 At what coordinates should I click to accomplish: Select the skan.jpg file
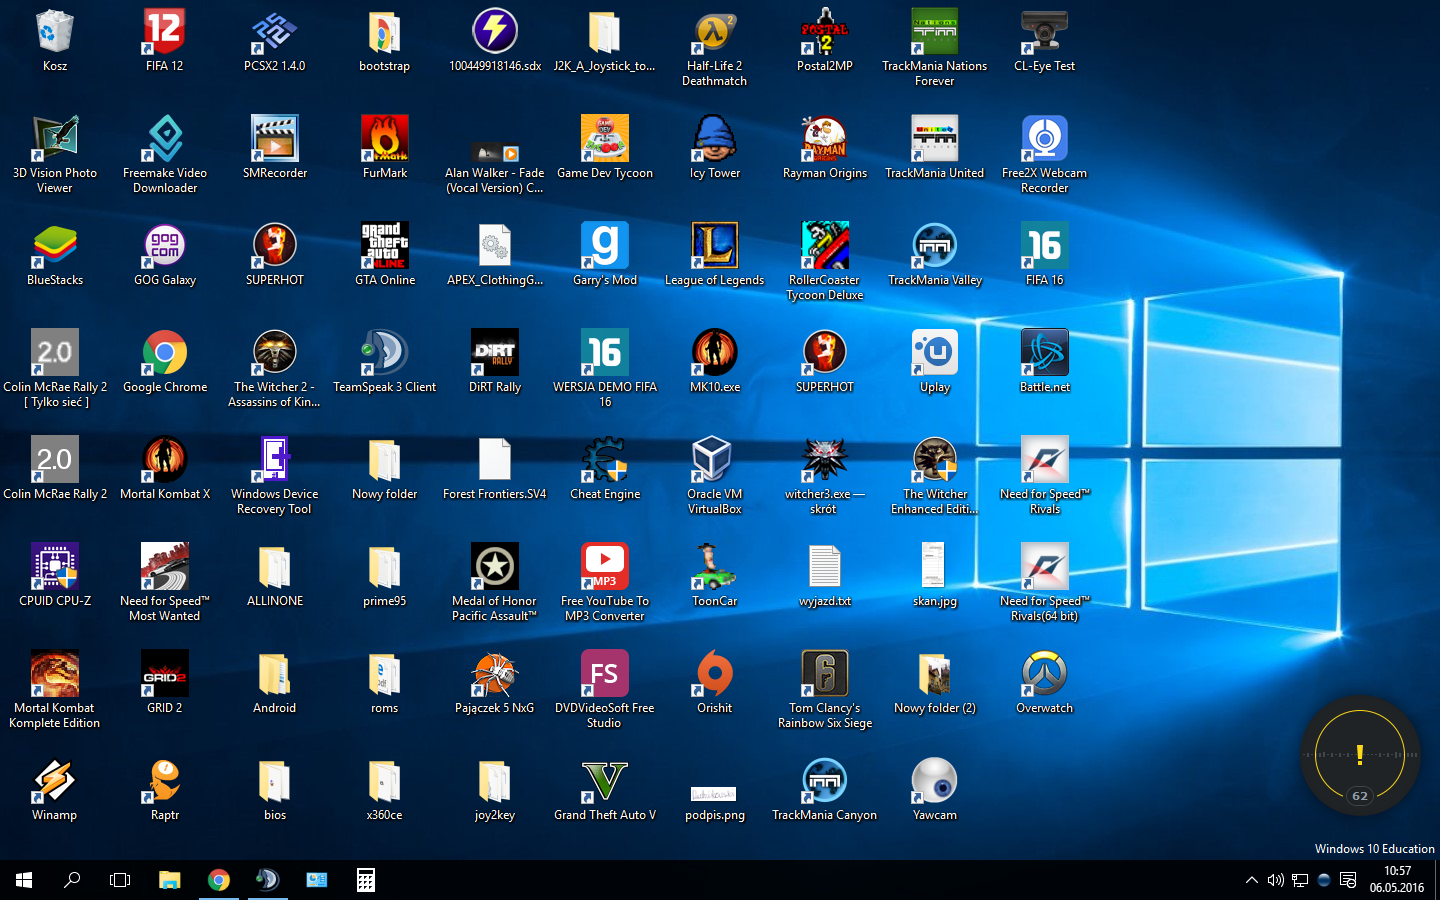[x=935, y=567]
